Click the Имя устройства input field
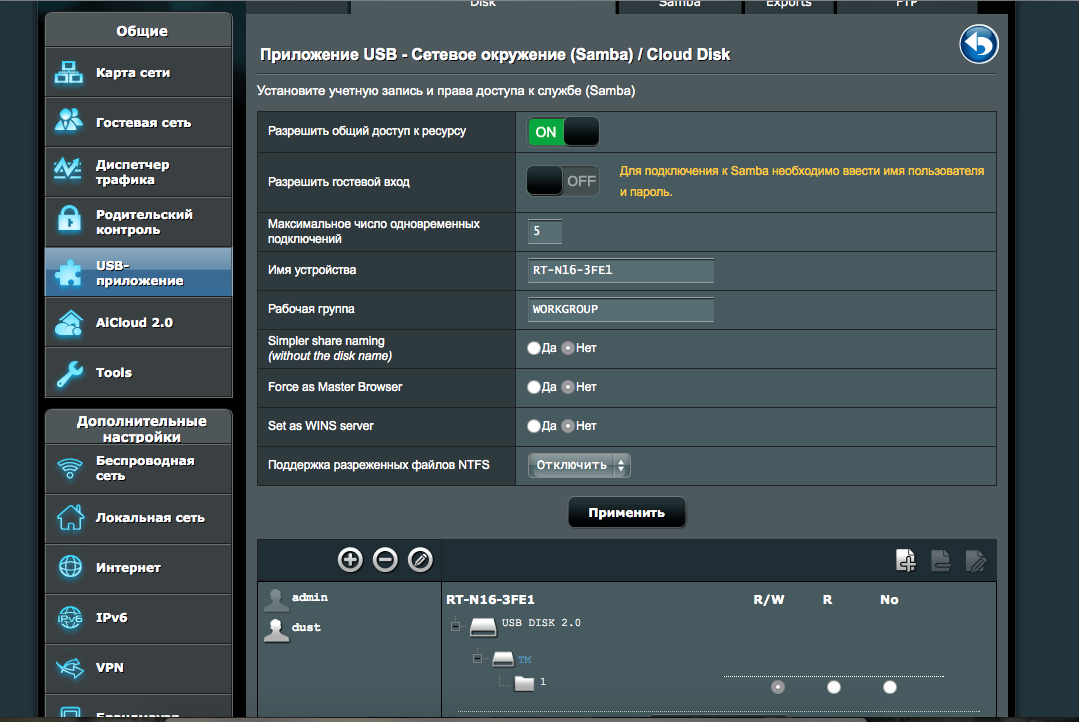 click(x=621, y=271)
